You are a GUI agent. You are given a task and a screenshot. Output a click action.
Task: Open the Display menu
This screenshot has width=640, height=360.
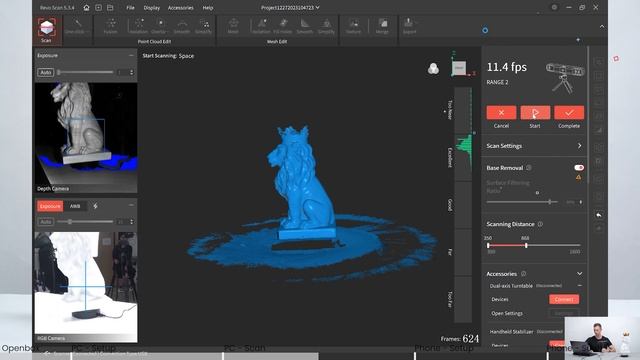152,8
